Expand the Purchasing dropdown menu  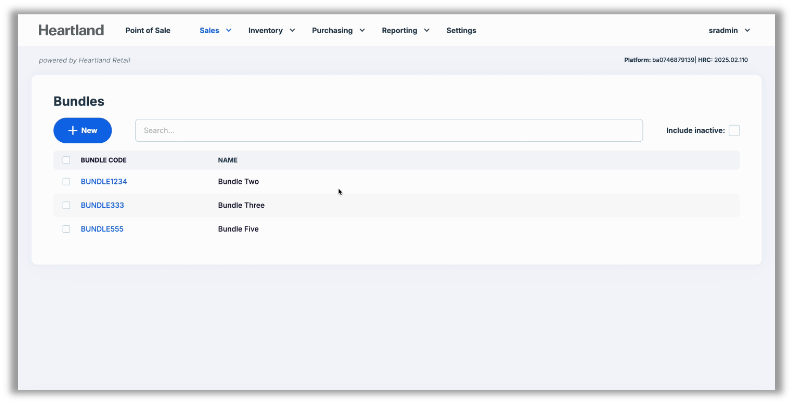pyautogui.click(x=338, y=30)
